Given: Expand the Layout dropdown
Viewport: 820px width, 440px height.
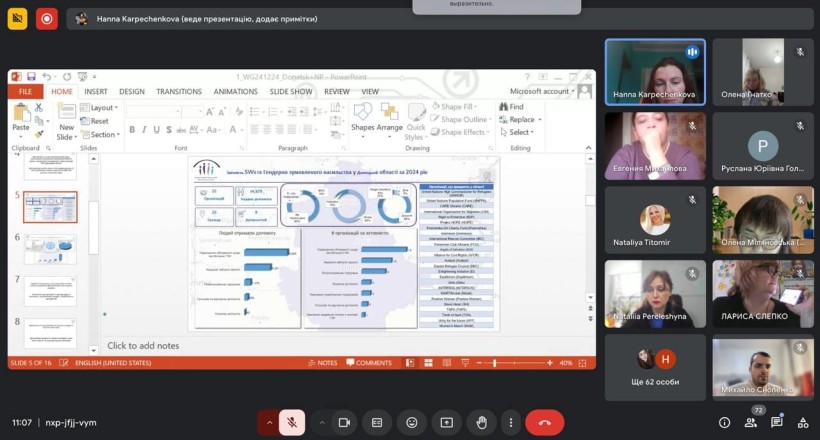Looking at the screenshot, I should pos(99,107).
